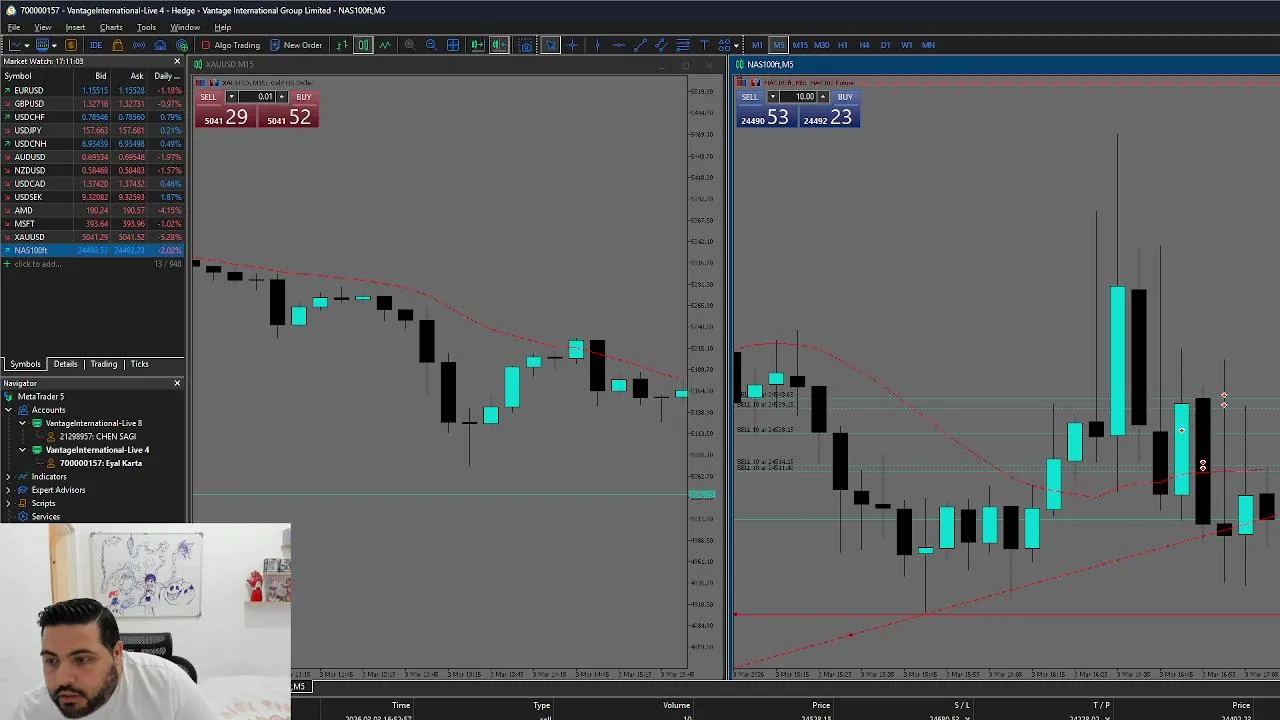This screenshot has width=1280, height=720.
Task: Select the Fibonacci retracement tool
Action: click(x=683, y=45)
